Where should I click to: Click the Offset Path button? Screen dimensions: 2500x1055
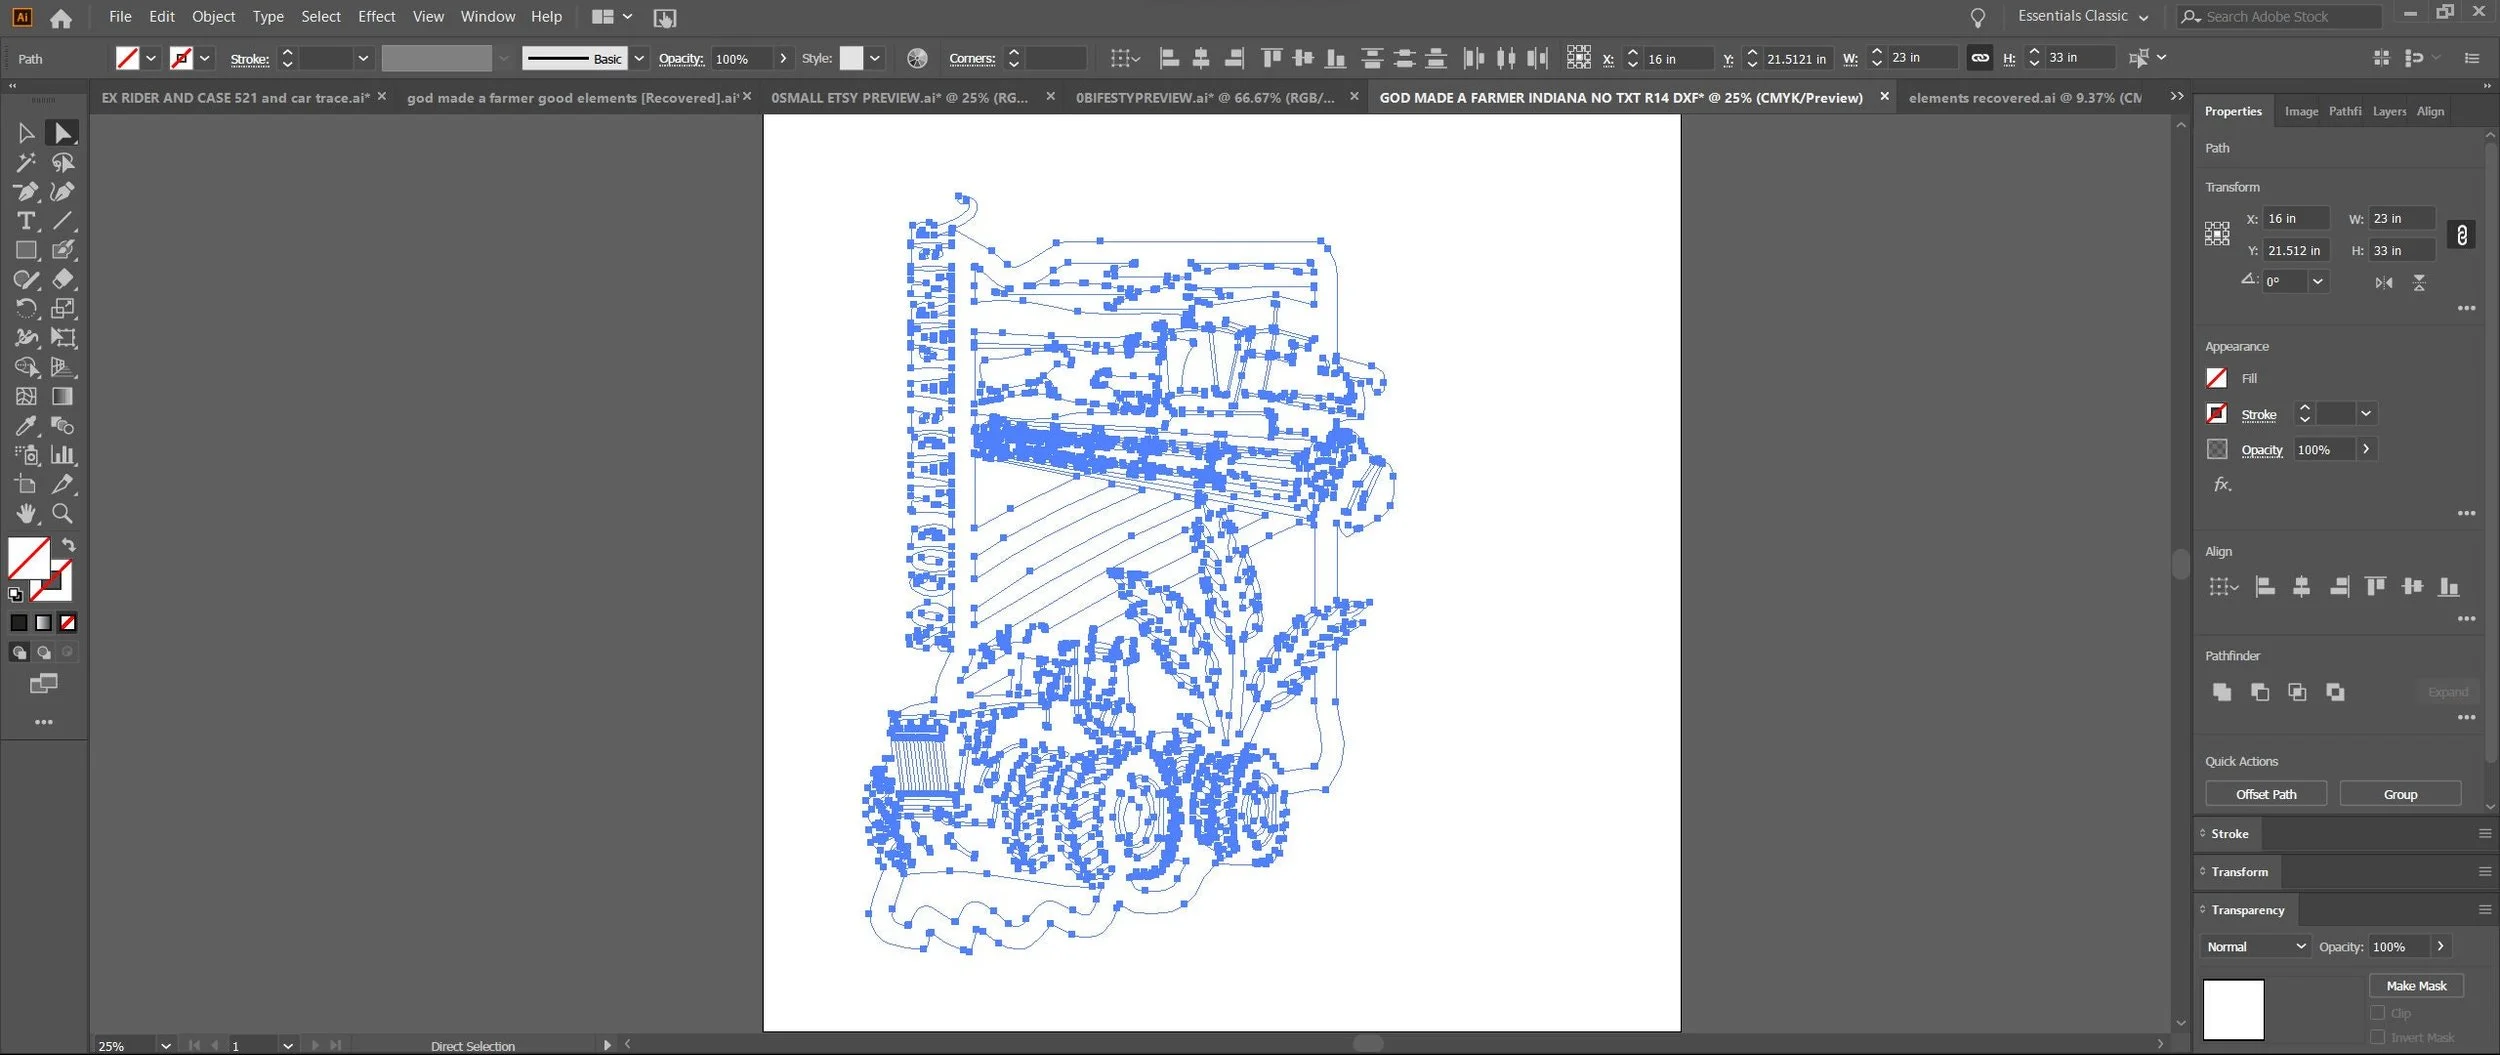pyautogui.click(x=2266, y=794)
